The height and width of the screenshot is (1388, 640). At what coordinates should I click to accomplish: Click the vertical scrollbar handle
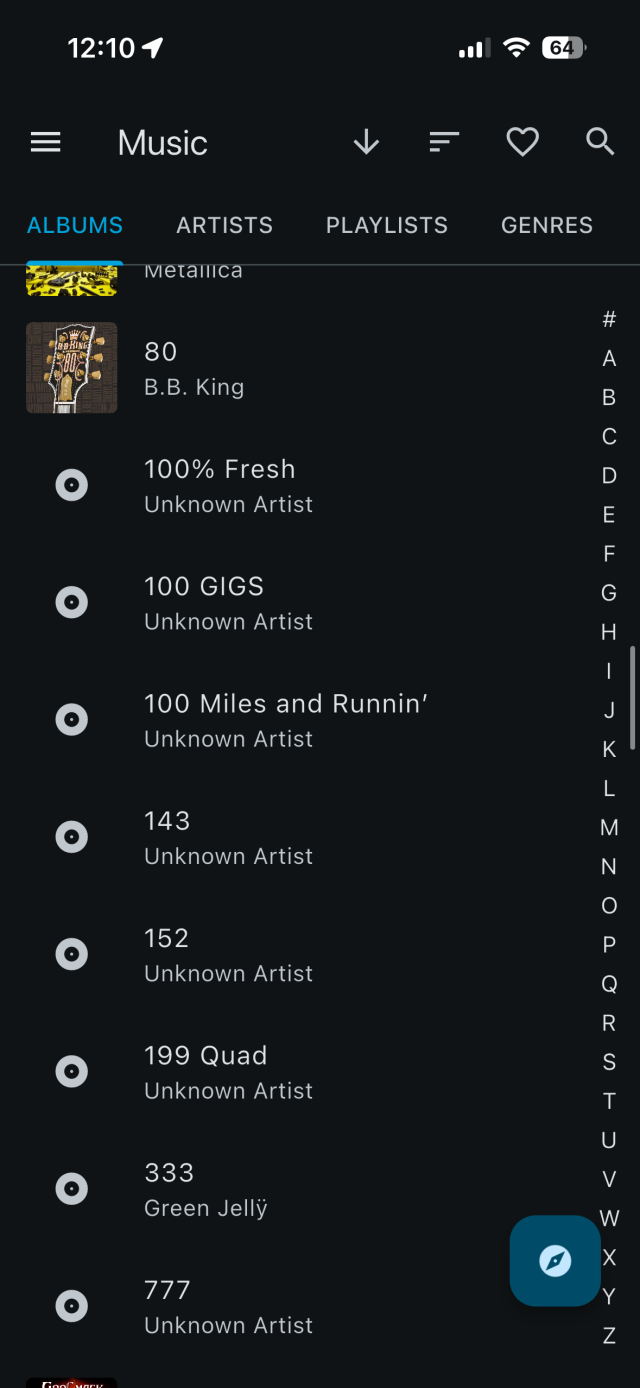633,698
